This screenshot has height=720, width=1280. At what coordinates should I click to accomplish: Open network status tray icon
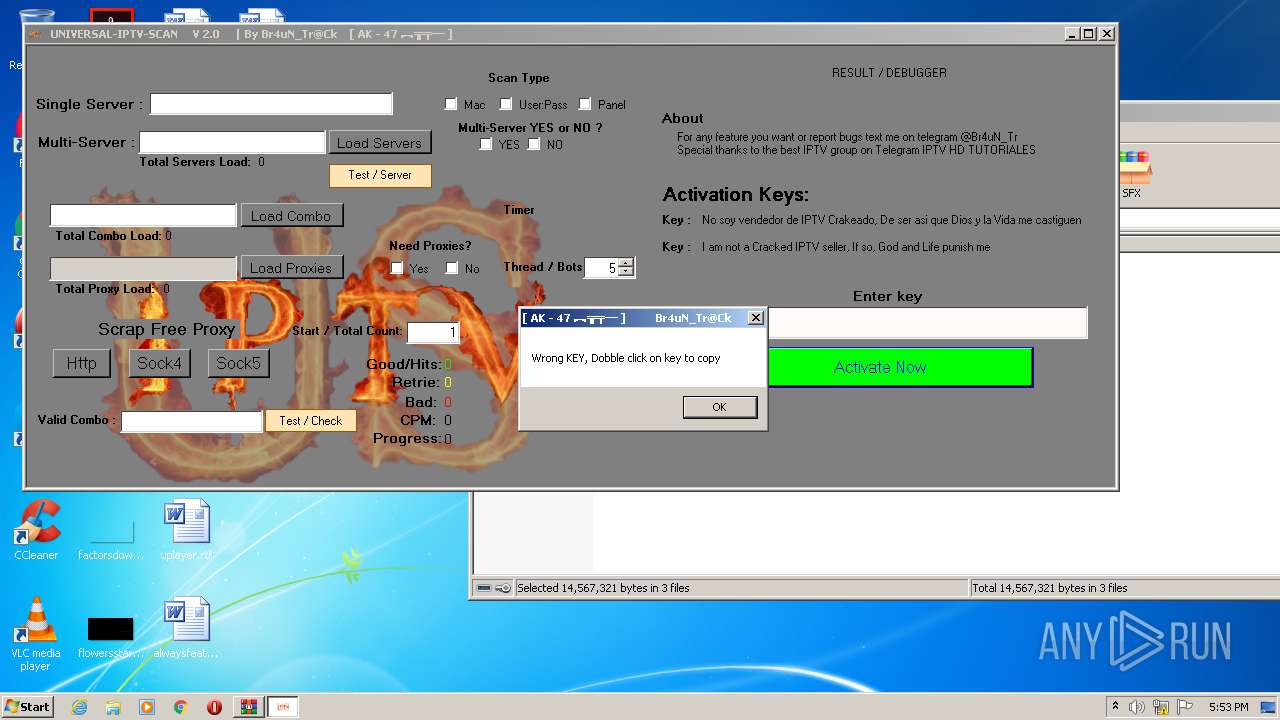click(x=1161, y=707)
